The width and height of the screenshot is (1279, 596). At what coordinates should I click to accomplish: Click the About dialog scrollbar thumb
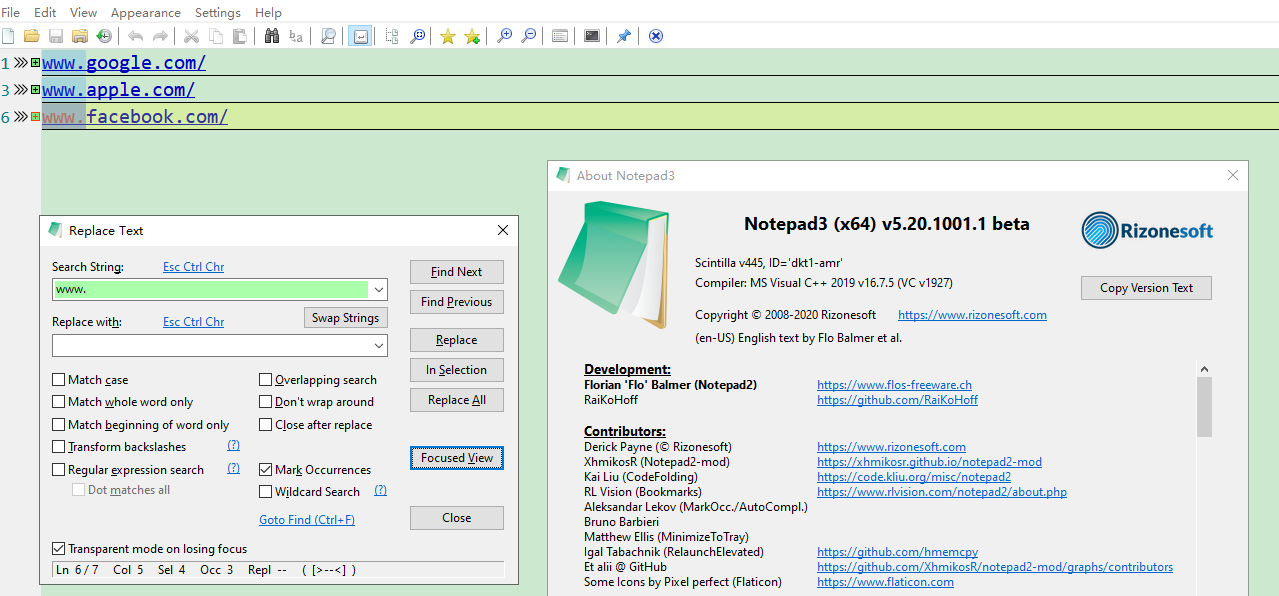[x=1205, y=407]
